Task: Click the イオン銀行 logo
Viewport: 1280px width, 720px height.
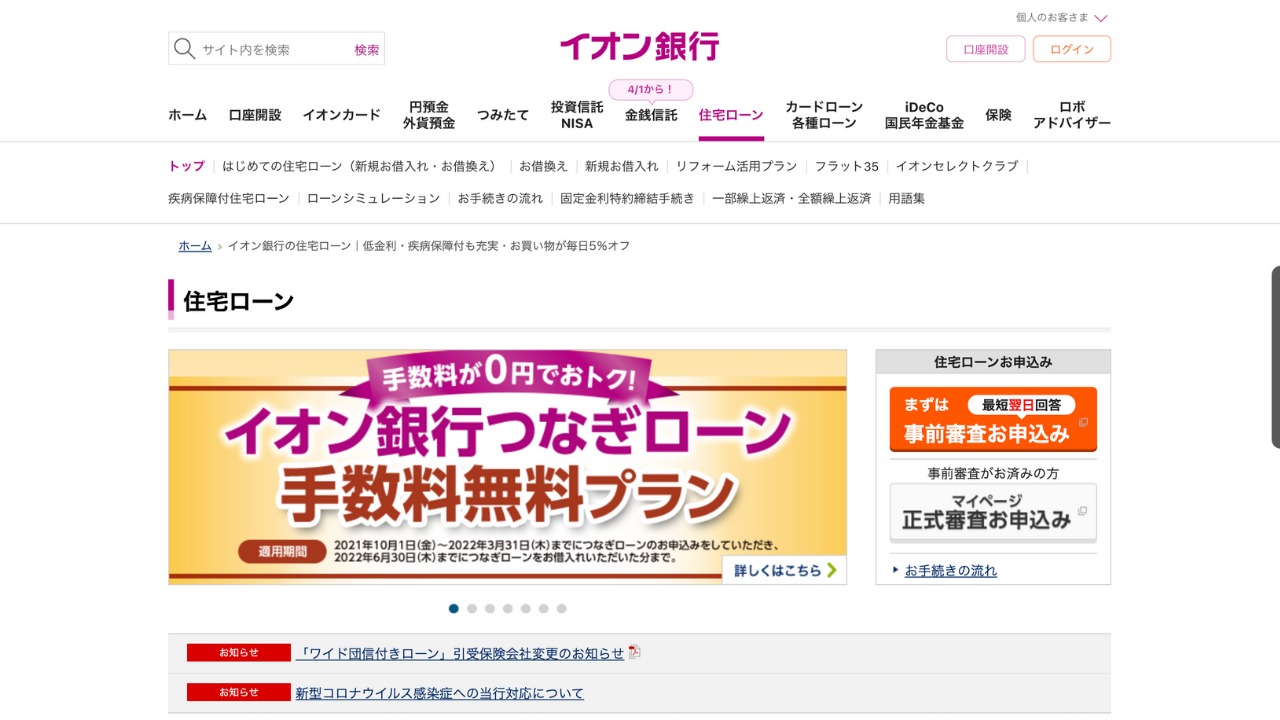Action: point(639,46)
